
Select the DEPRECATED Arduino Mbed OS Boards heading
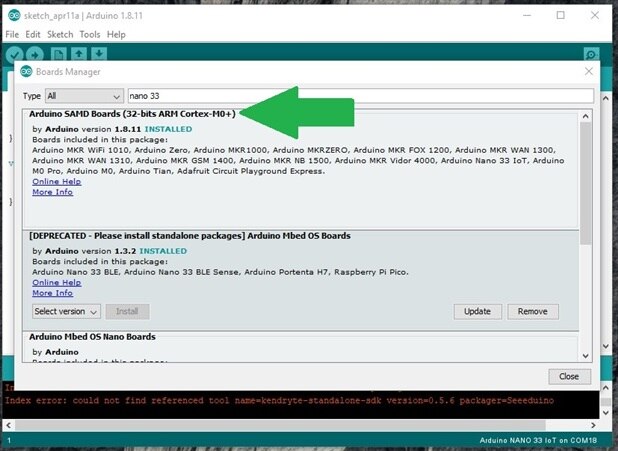(x=190, y=236)
